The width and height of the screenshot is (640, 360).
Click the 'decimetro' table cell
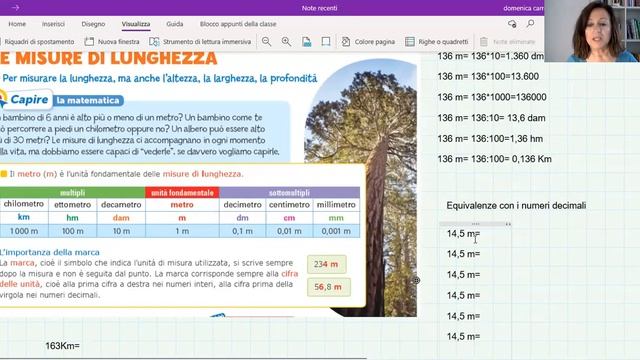click(242, 204)
